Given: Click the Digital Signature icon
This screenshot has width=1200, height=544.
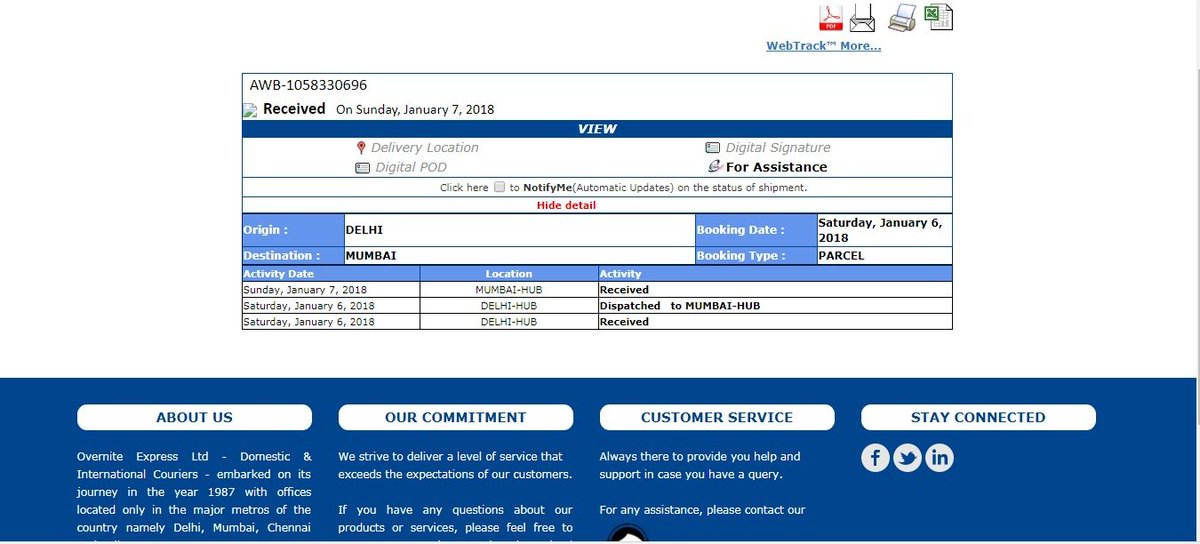Looking at the screenshot, I should coord(713,147).
